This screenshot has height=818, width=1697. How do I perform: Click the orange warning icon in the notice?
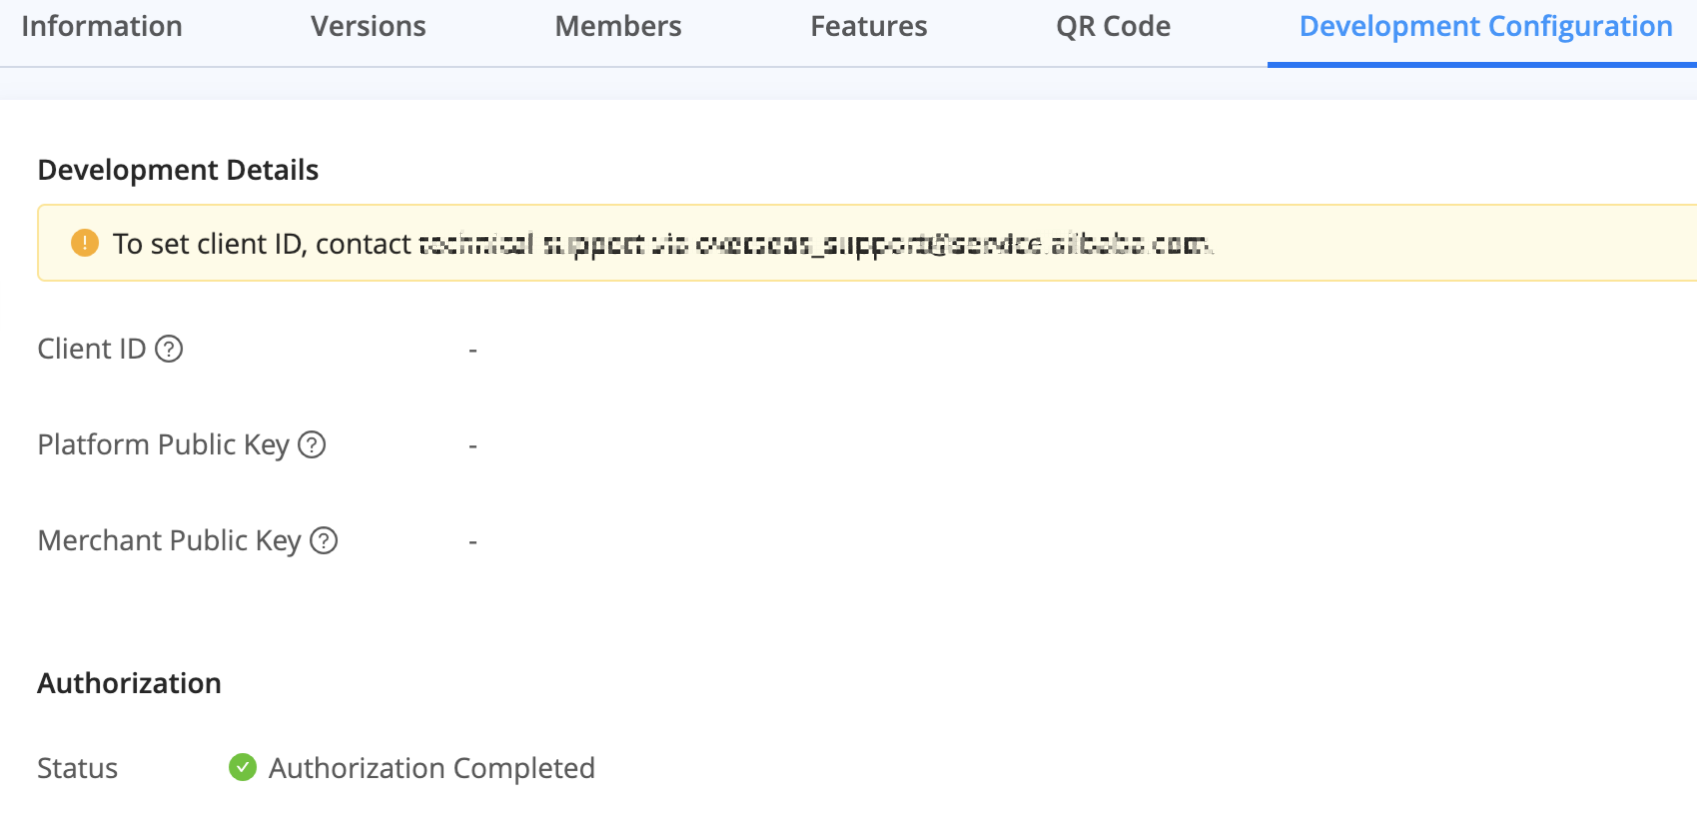[85, 243]
